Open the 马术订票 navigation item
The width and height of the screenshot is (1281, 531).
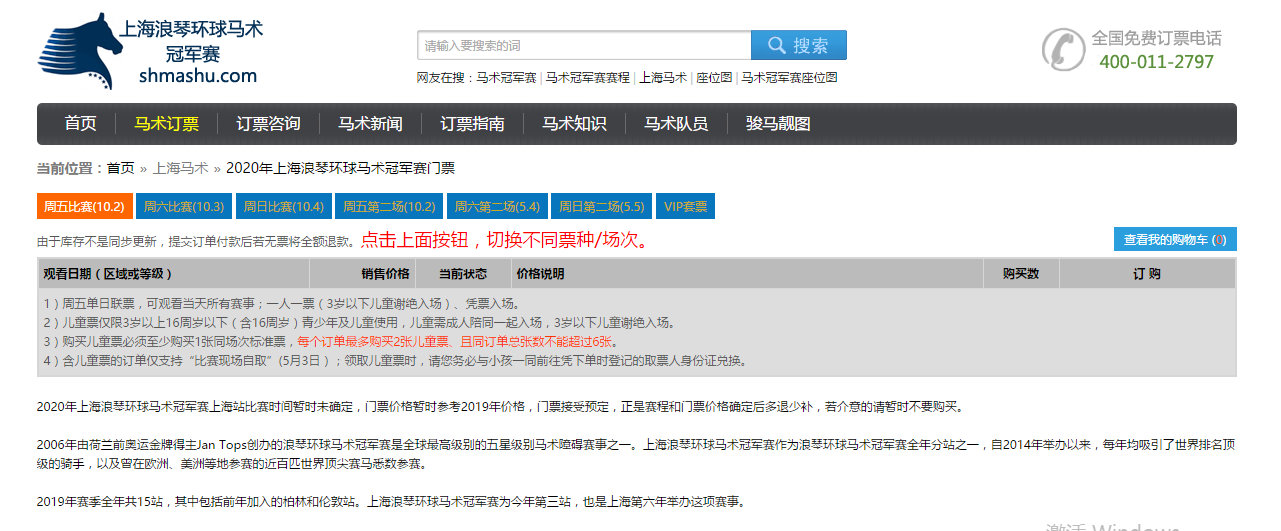[x=167, y=124]
